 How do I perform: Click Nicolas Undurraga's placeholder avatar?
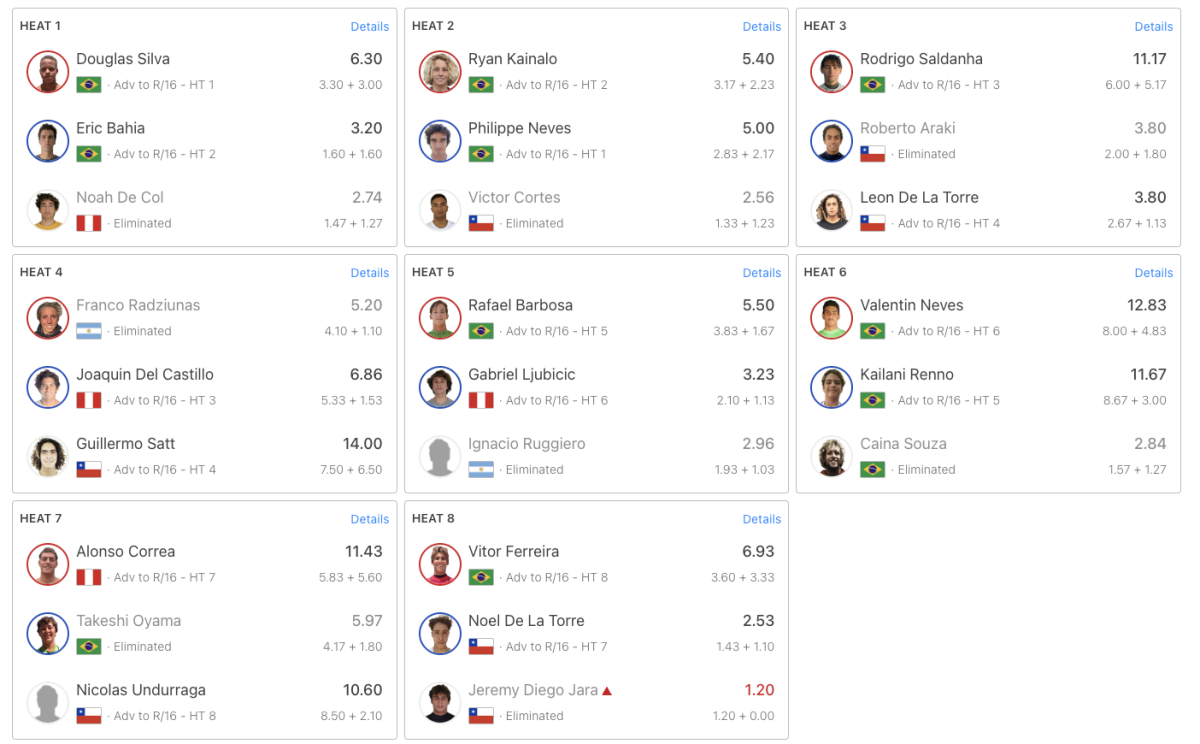[47, 703]
